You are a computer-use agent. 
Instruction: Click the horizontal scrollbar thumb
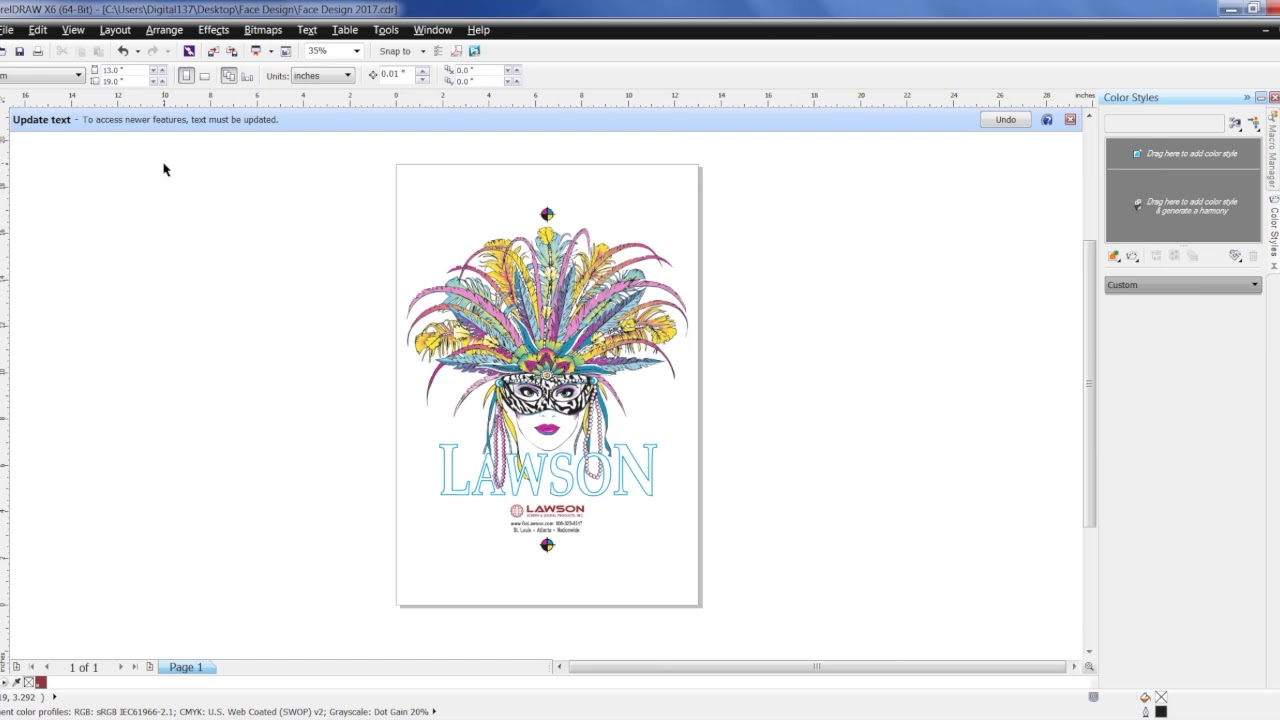coord(816,667)
